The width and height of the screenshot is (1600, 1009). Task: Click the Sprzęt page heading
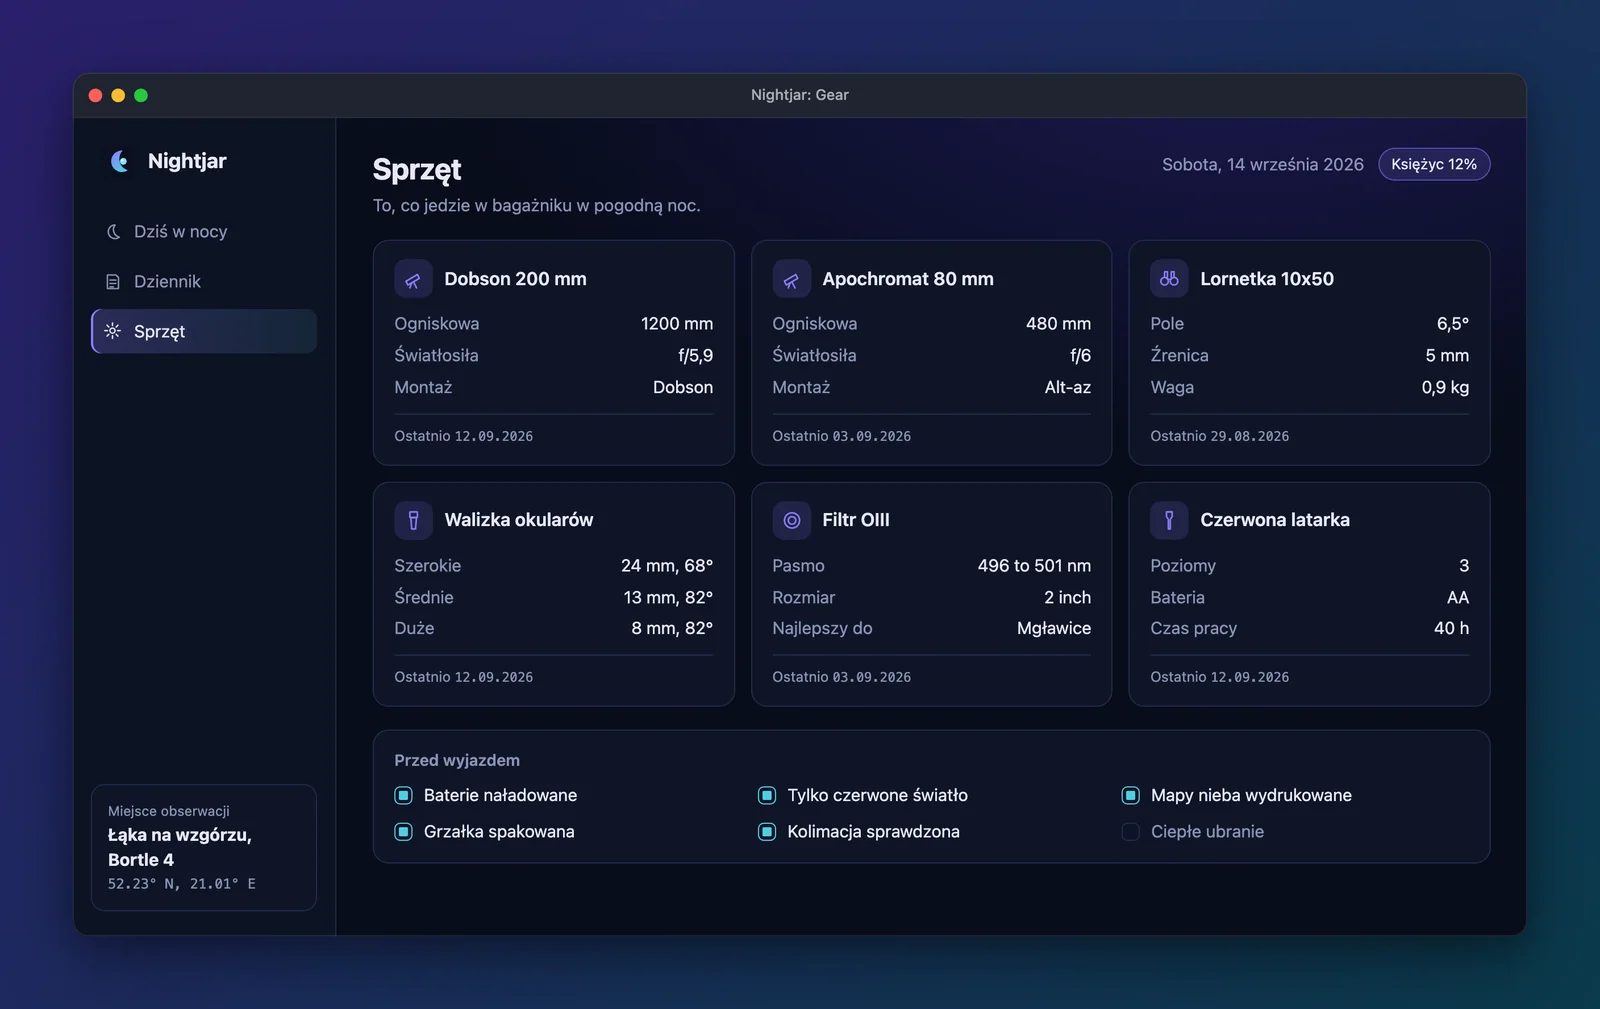[x=417, y=170]
